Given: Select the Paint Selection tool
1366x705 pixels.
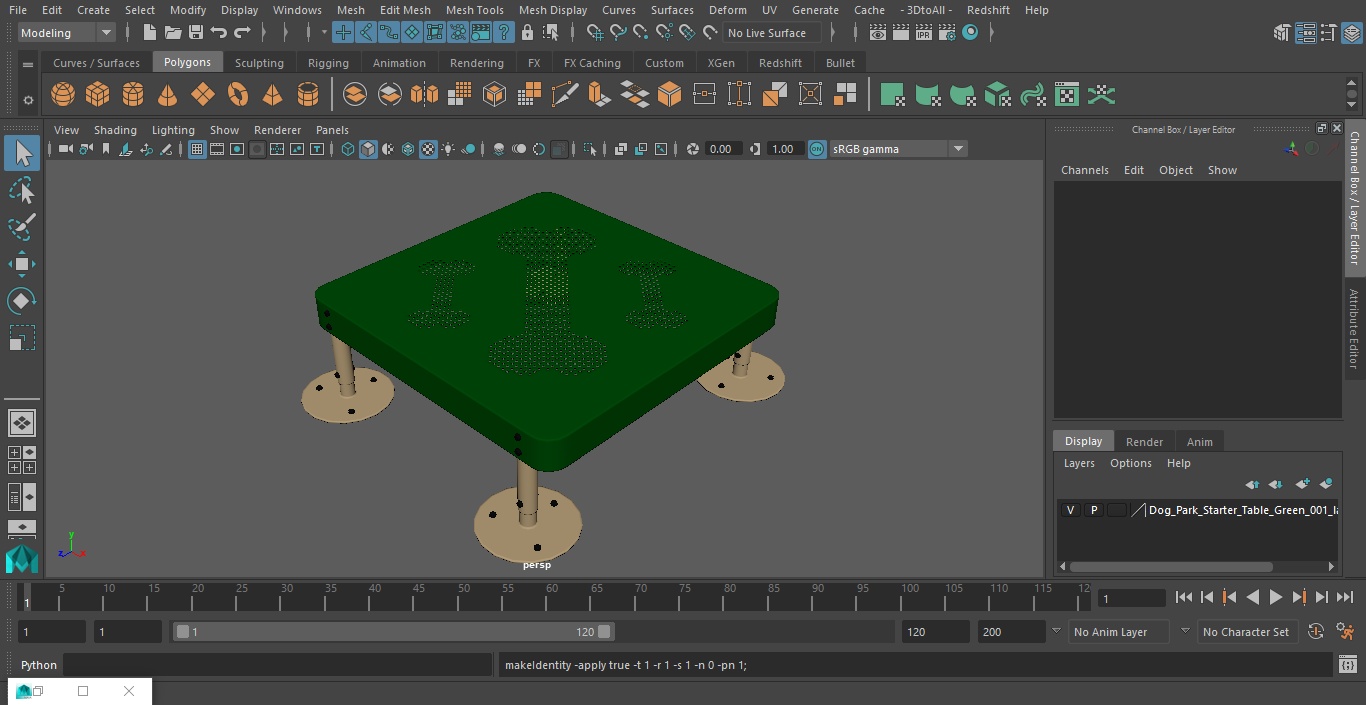Looking at the screenshot, I should [x=22, y=227].
